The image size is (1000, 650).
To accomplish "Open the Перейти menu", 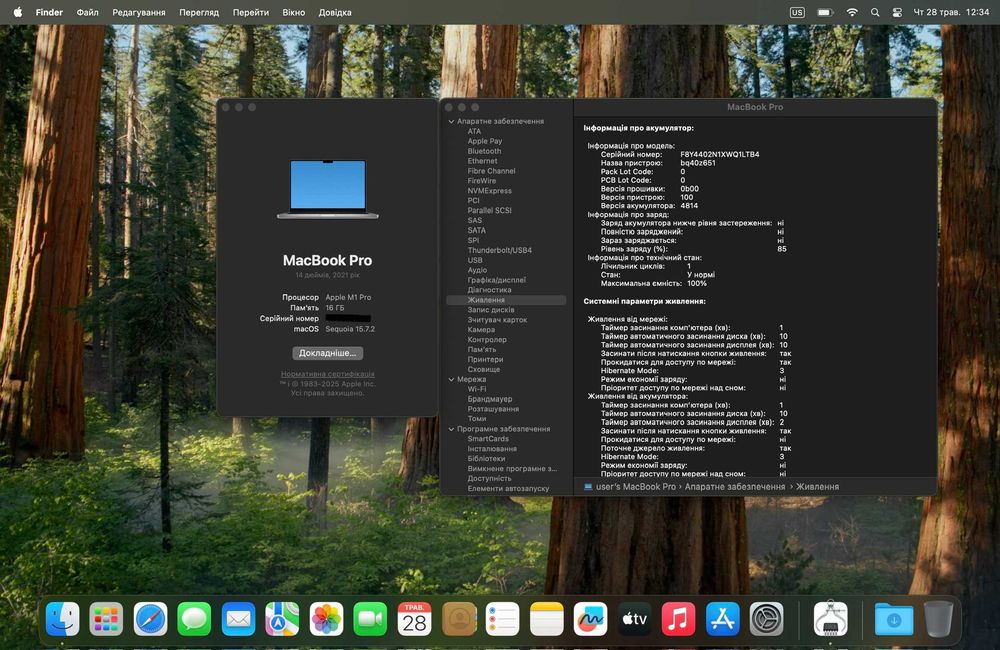I will (251, 12).
